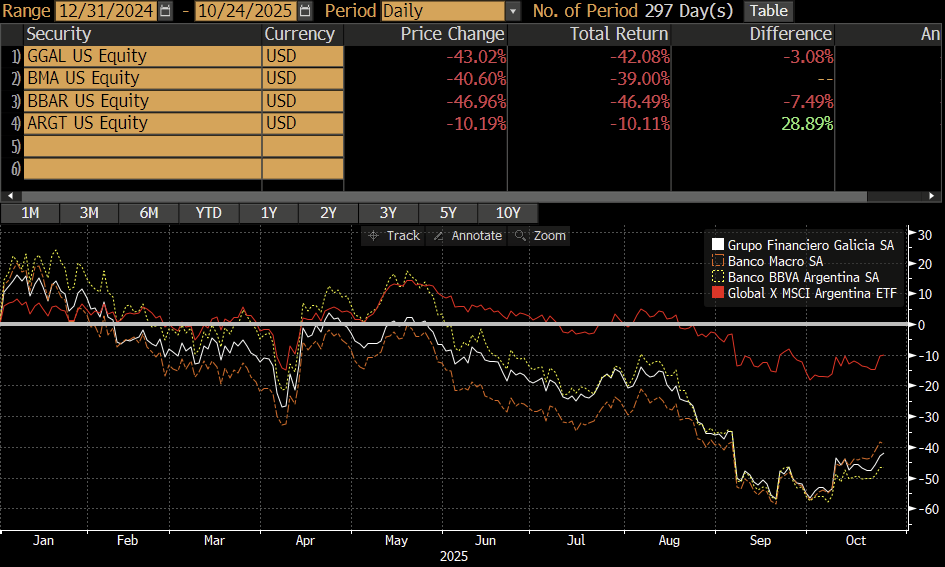The height and width of the screenshot is (567, 945).
Task: Click the USD currency cell for ARGT
Action: [303, 123]
